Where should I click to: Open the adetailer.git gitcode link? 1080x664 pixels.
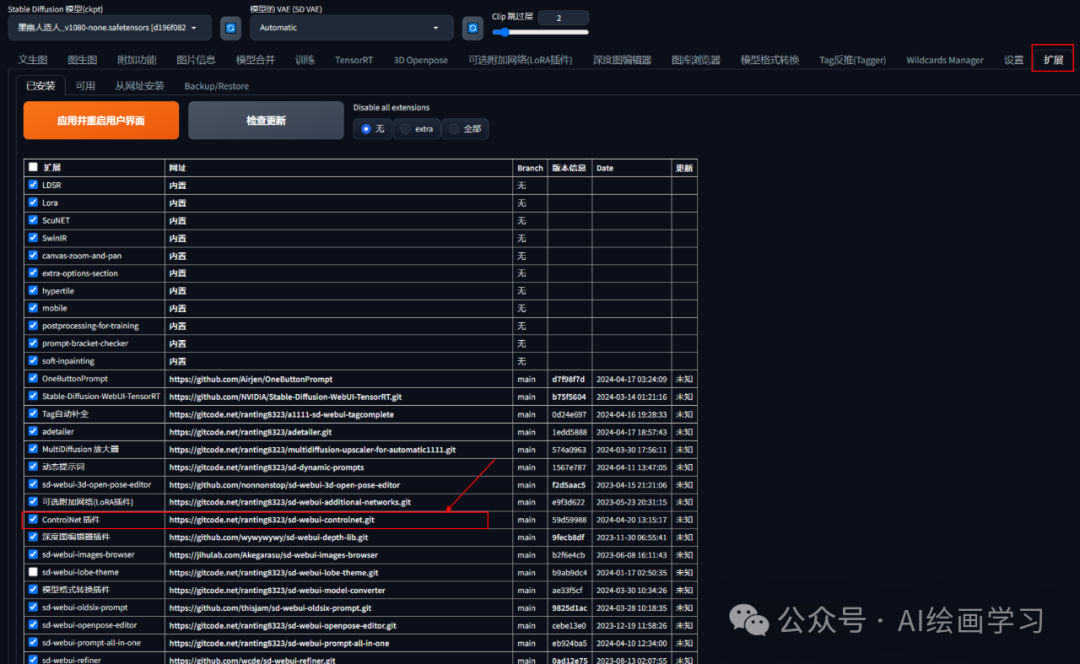[250, 432]
